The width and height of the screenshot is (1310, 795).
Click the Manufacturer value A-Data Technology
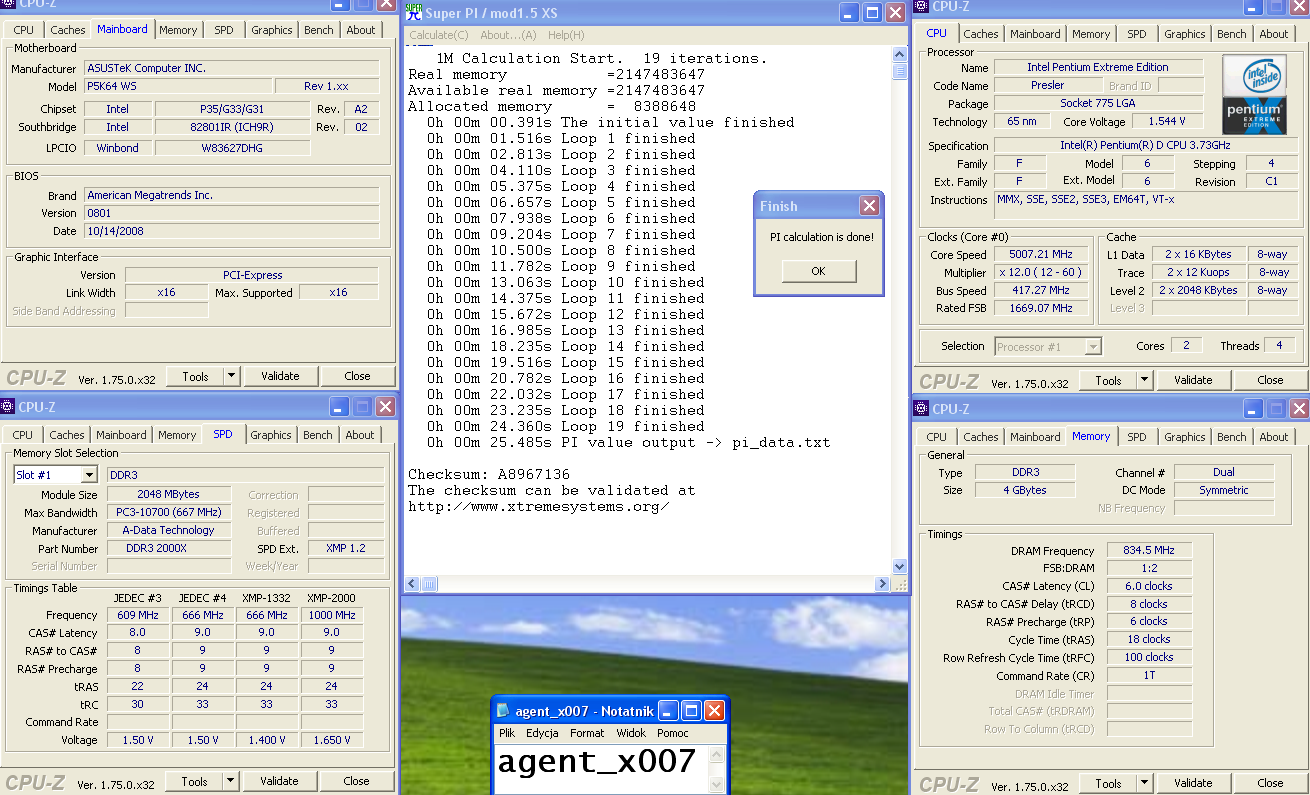click(170, 530)
